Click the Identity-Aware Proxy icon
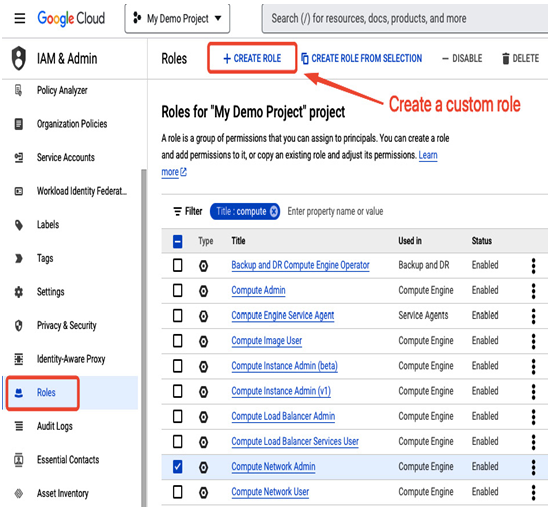The image size is (550, 512). [19, 359]
